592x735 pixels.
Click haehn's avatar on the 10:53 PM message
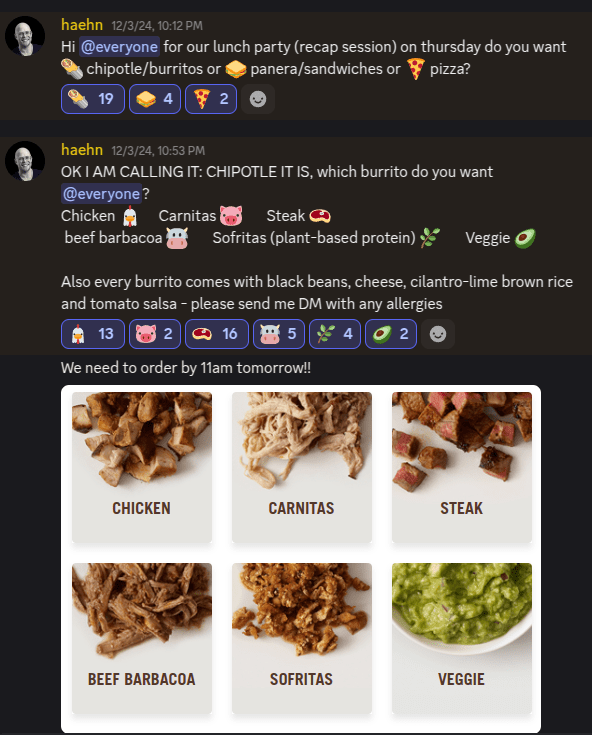tap(25, 161)
